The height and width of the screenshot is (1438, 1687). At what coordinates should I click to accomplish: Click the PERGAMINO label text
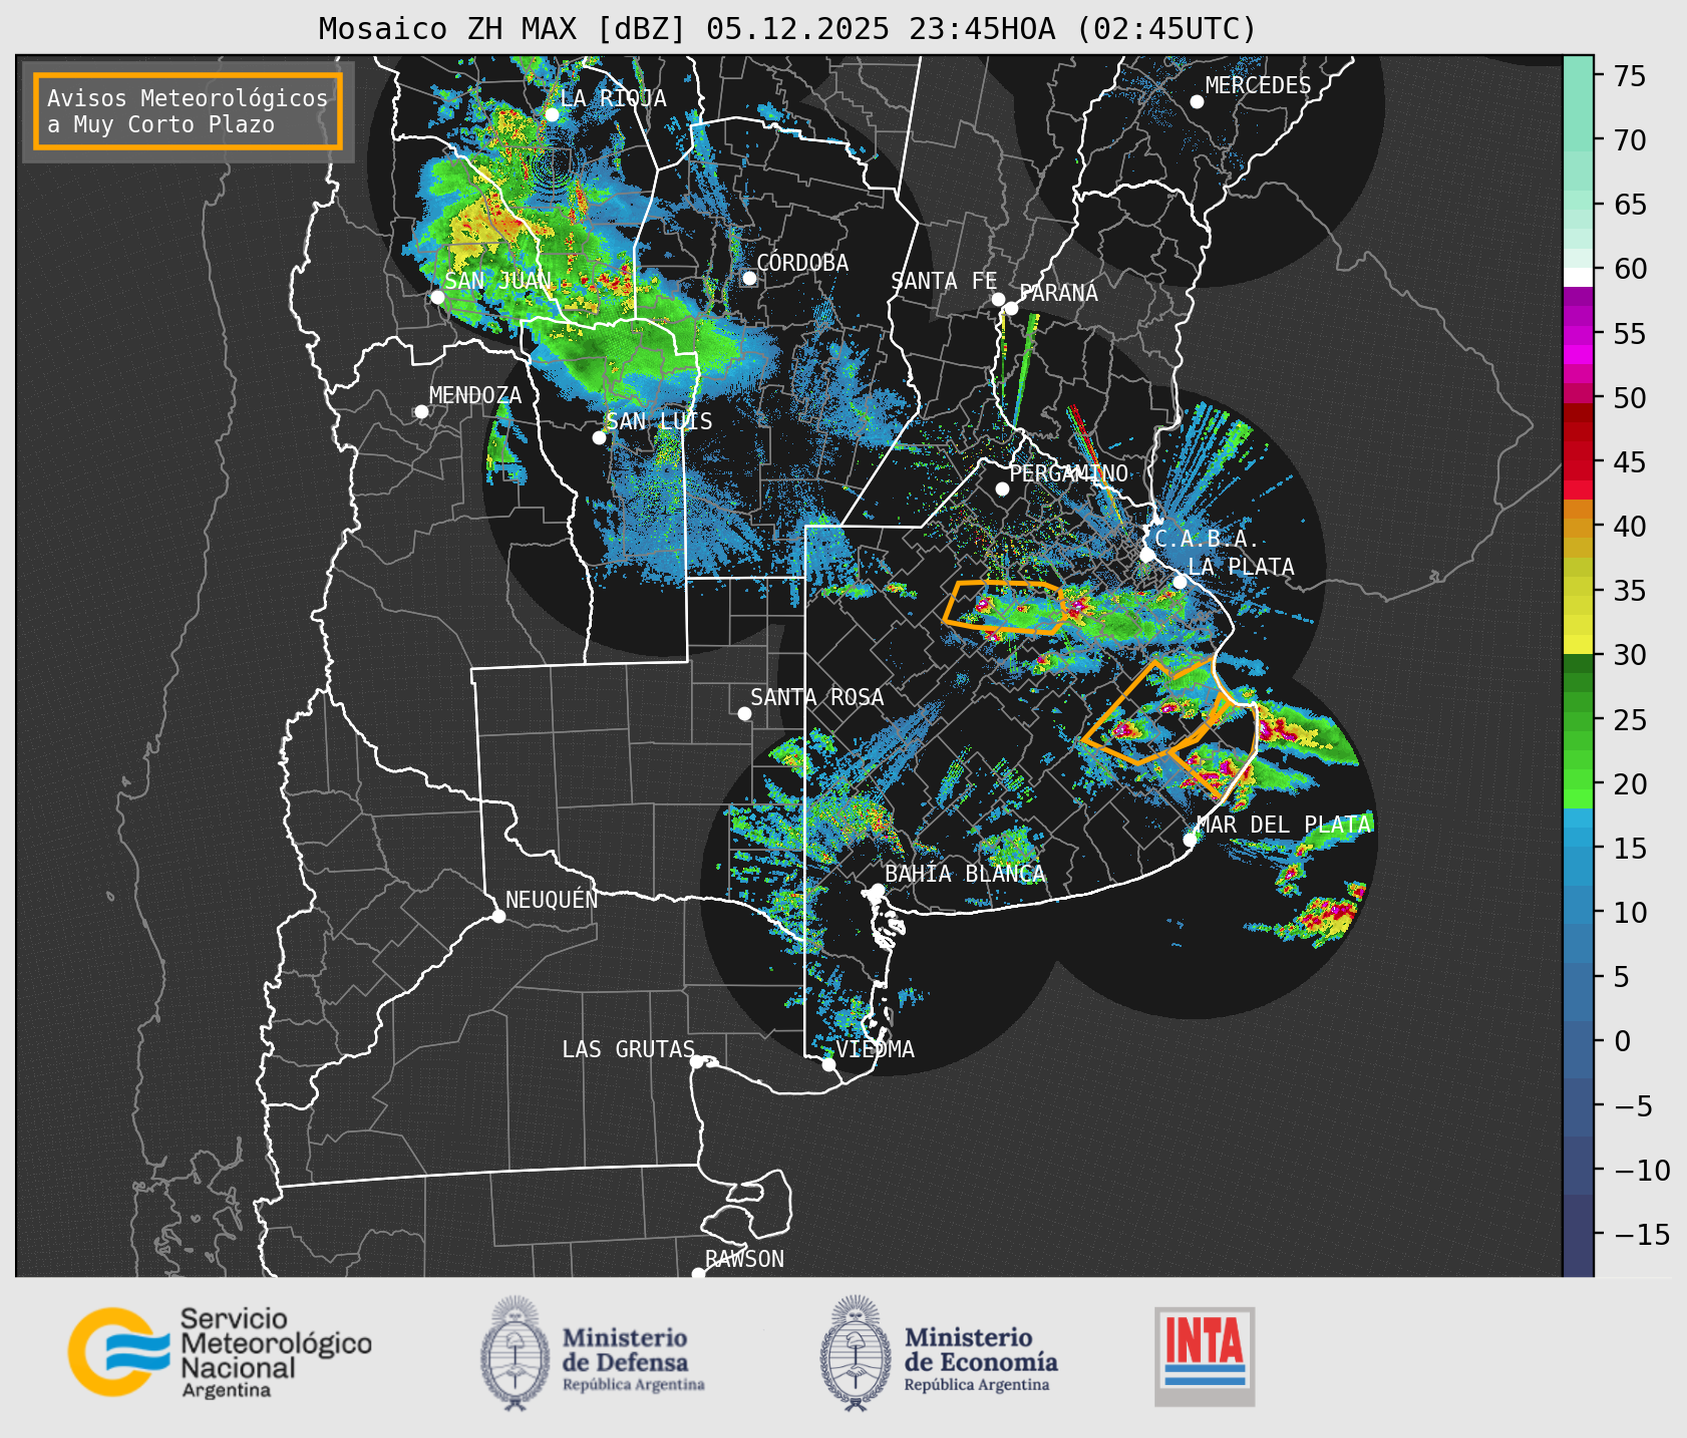coord(1069,473)
